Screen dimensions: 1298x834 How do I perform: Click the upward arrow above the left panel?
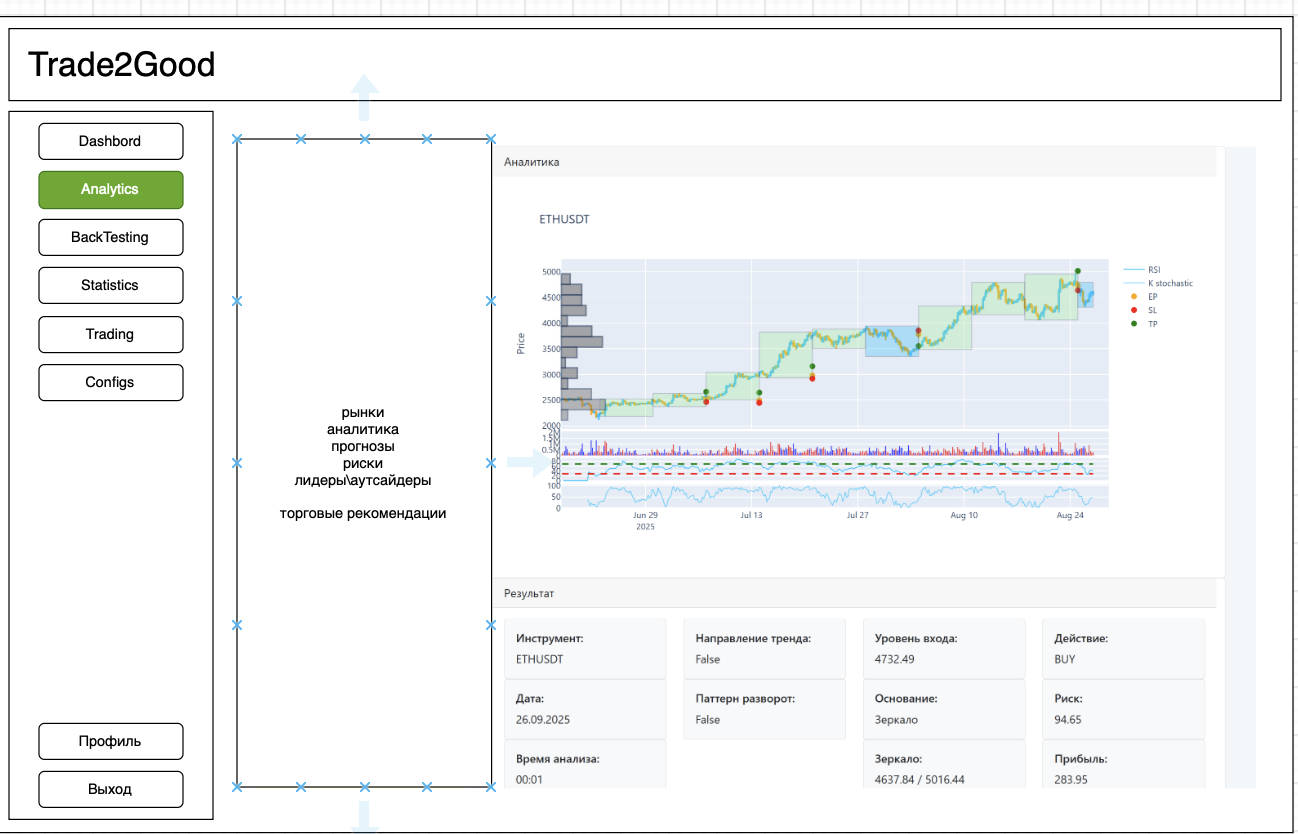pos(365,98)
